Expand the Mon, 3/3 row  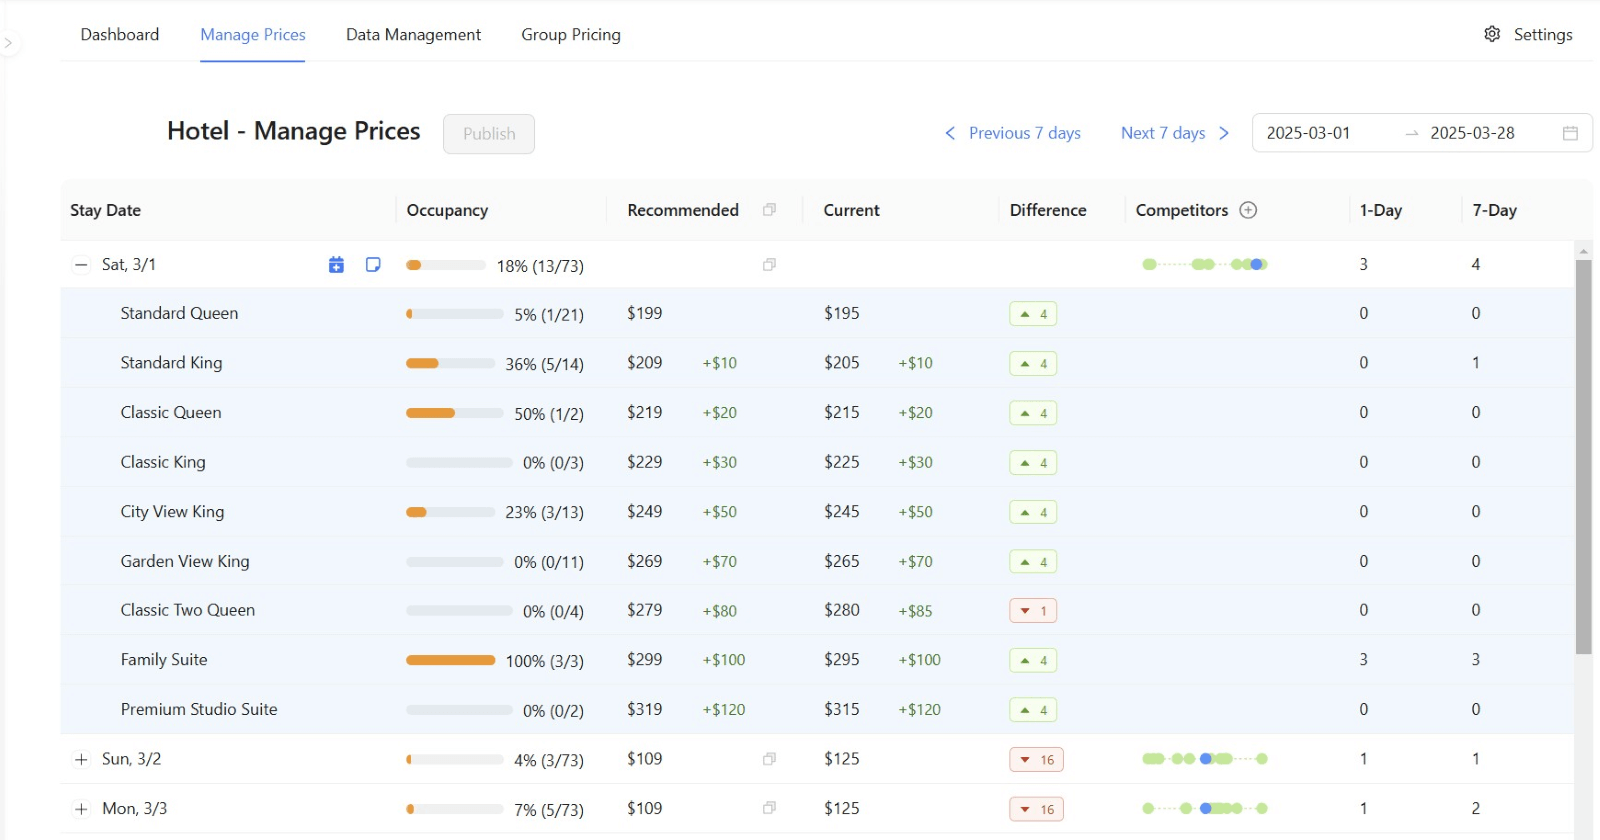pyautogui.click(x=81, y=809)
